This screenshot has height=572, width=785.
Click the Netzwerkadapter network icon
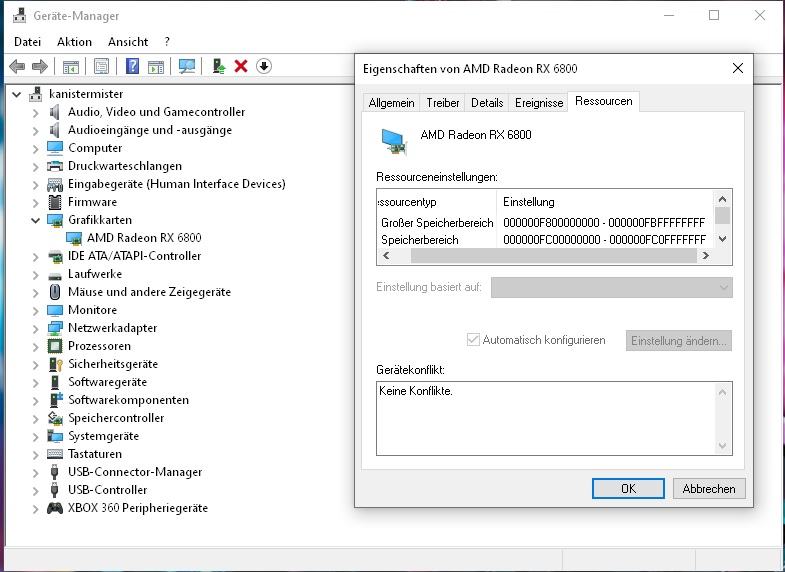coord(55,328)
